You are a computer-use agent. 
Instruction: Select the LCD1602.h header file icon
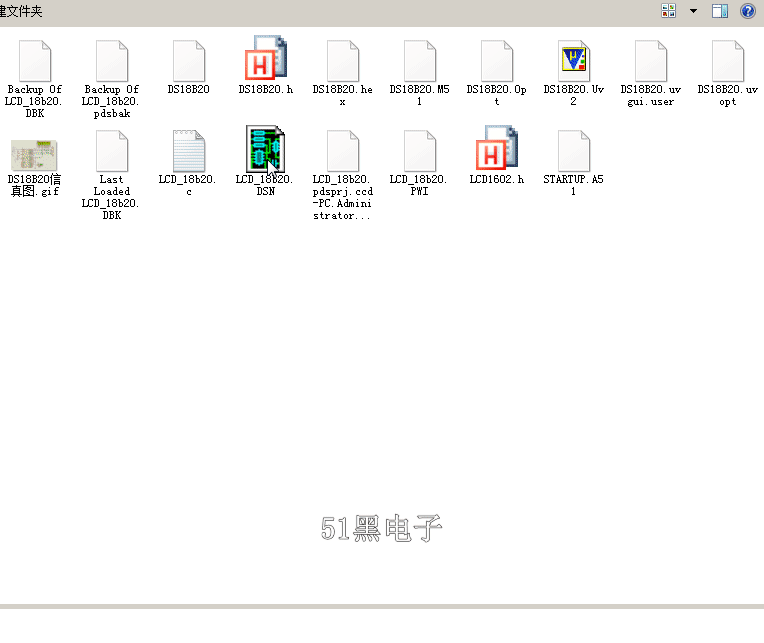497,147
